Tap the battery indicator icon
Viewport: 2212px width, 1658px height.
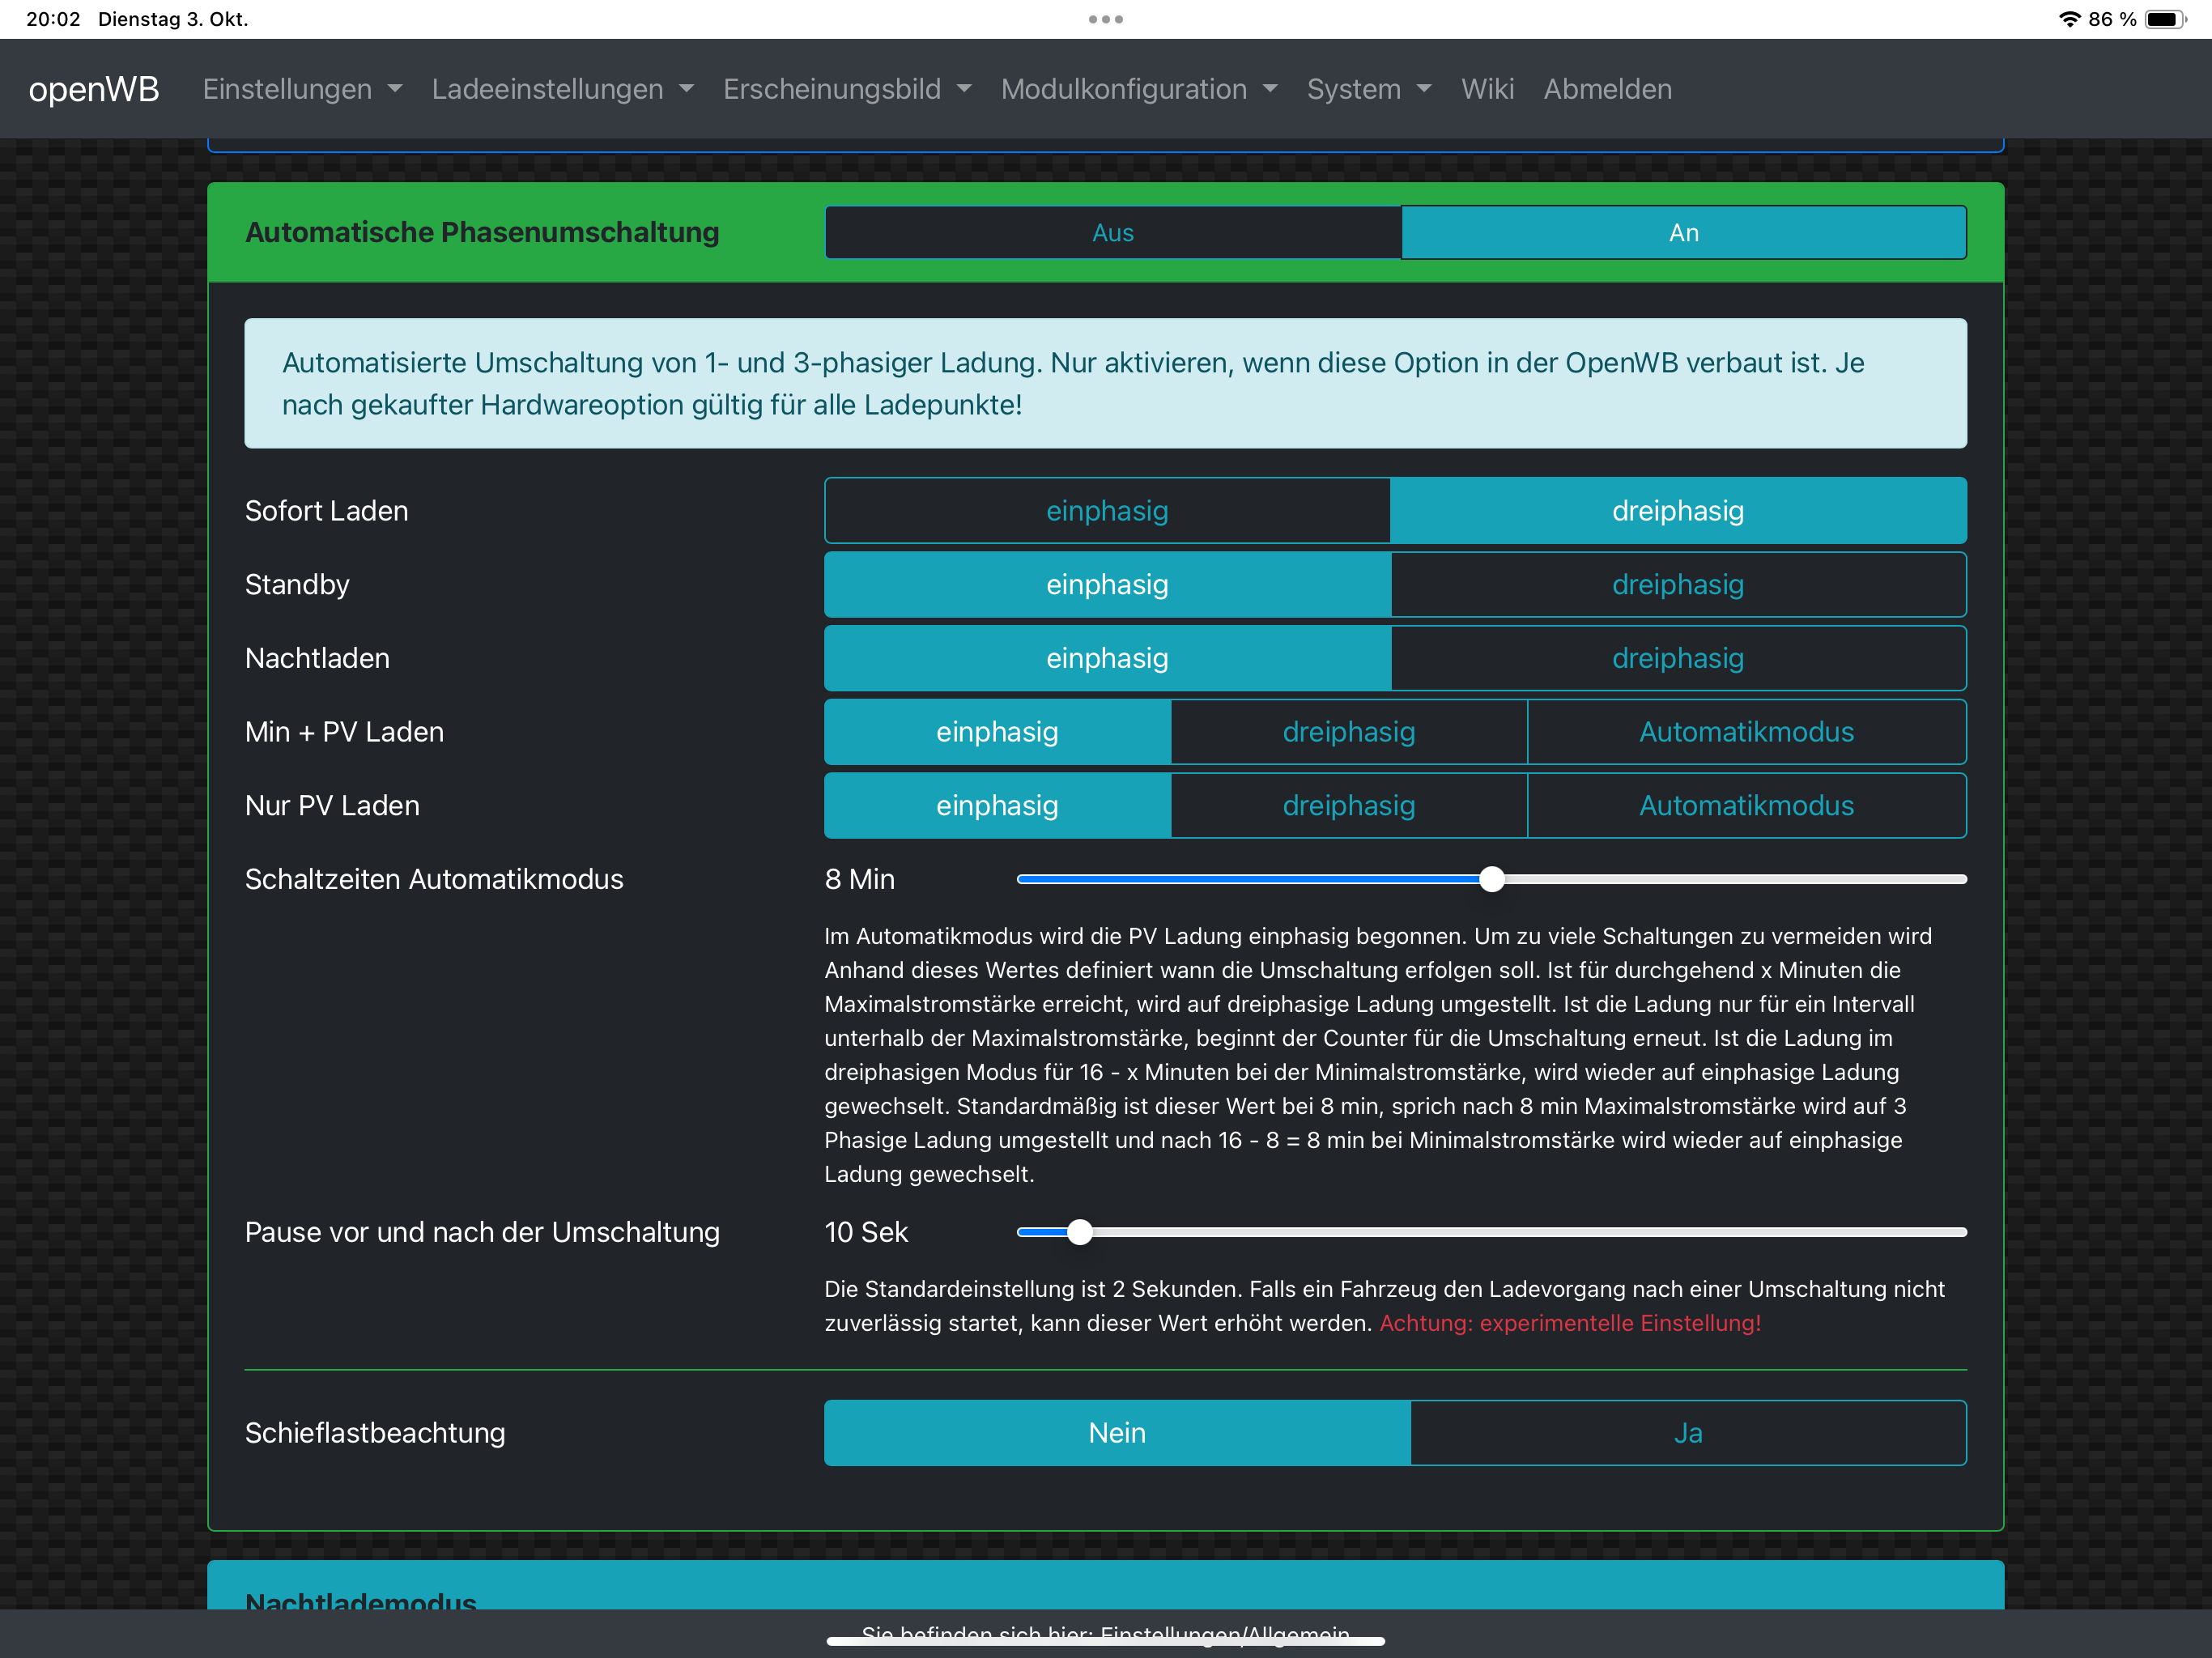coord(2164,19)
